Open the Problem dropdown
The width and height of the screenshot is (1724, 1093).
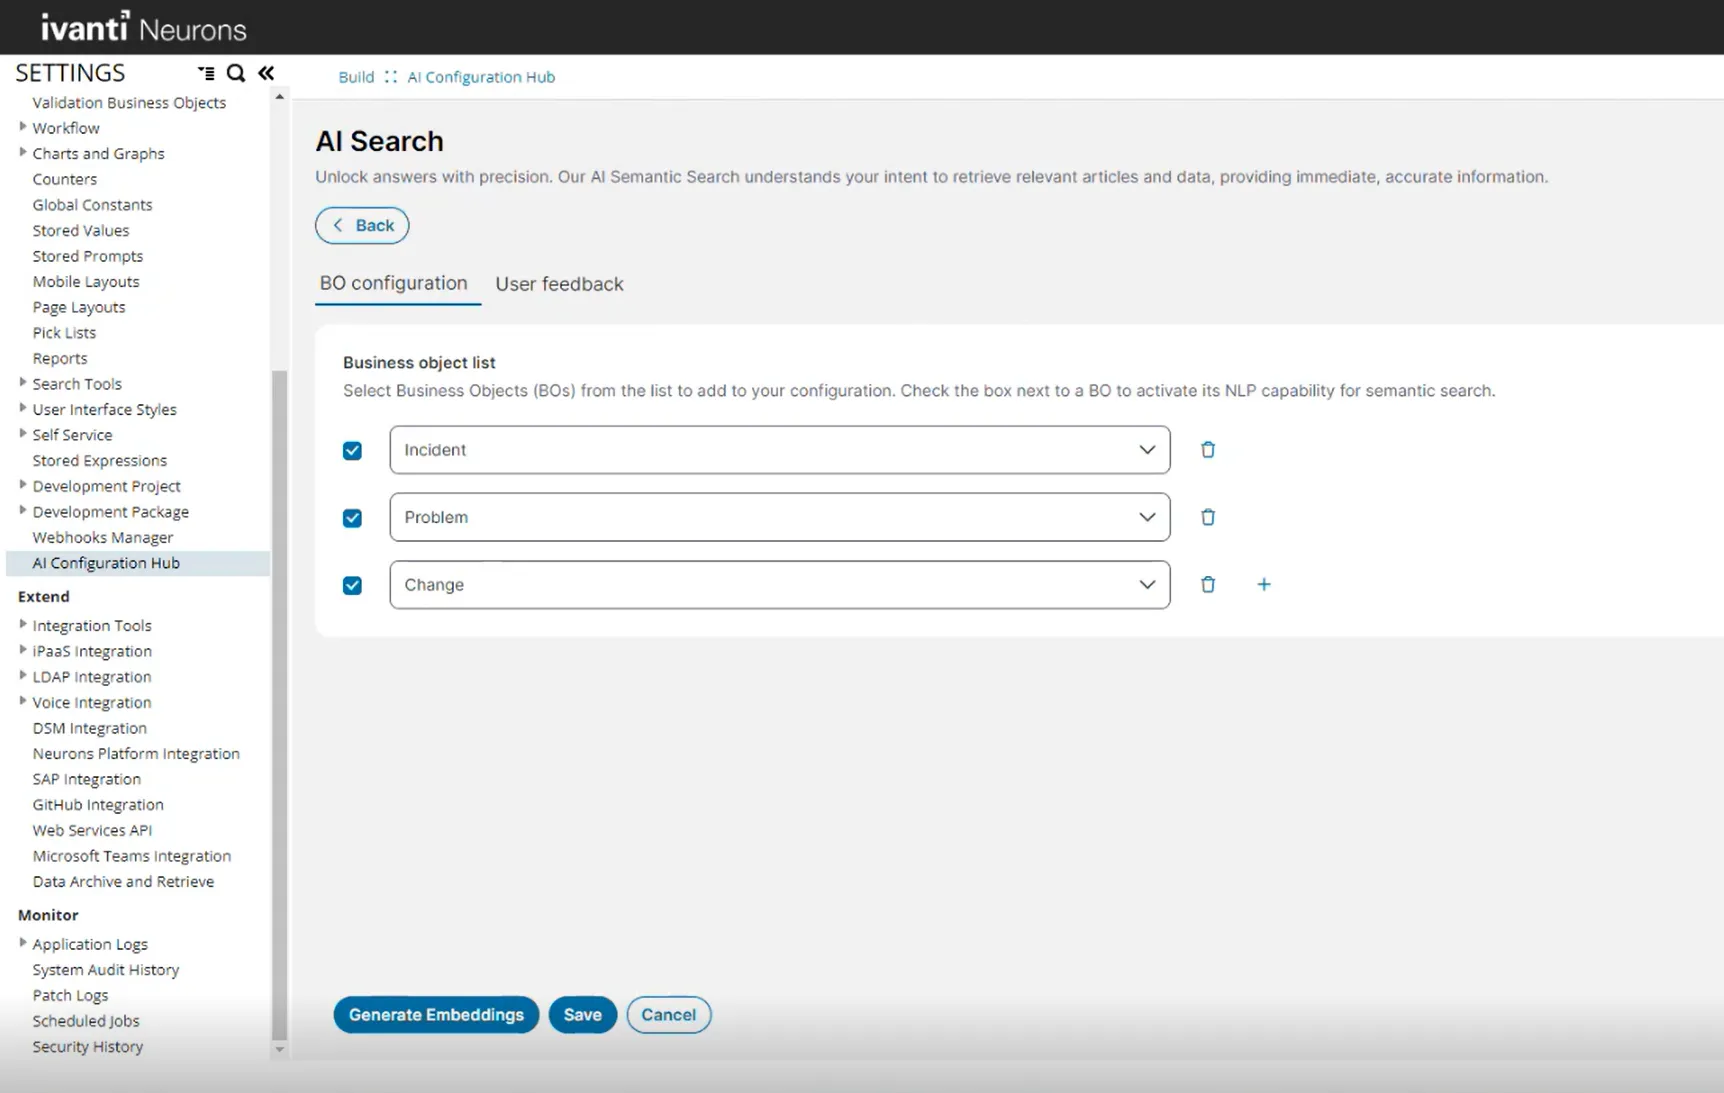(780, 517)
